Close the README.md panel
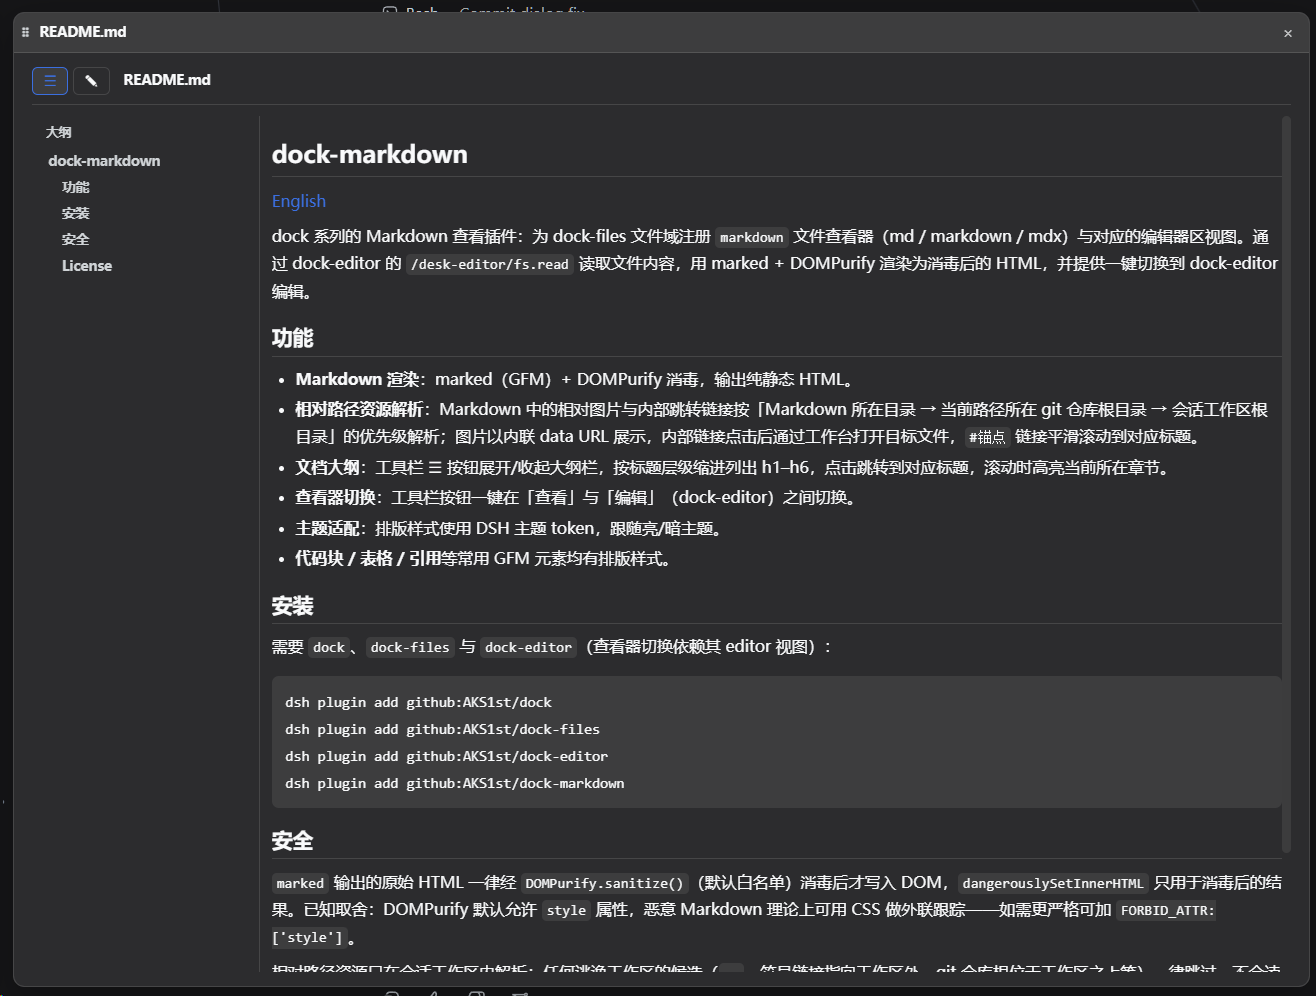1316x996 pixels. pyautogui.click(x=1288, y=33)
